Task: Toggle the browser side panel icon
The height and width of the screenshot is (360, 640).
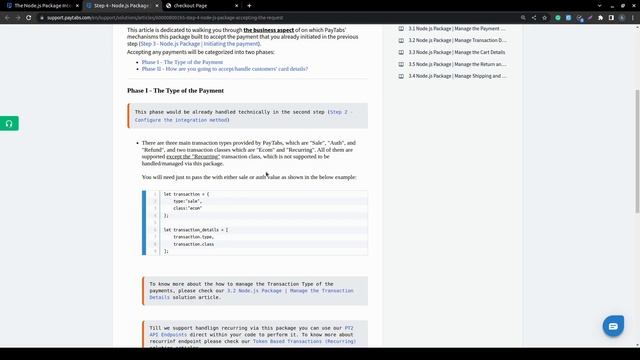Action: [611, 18]
